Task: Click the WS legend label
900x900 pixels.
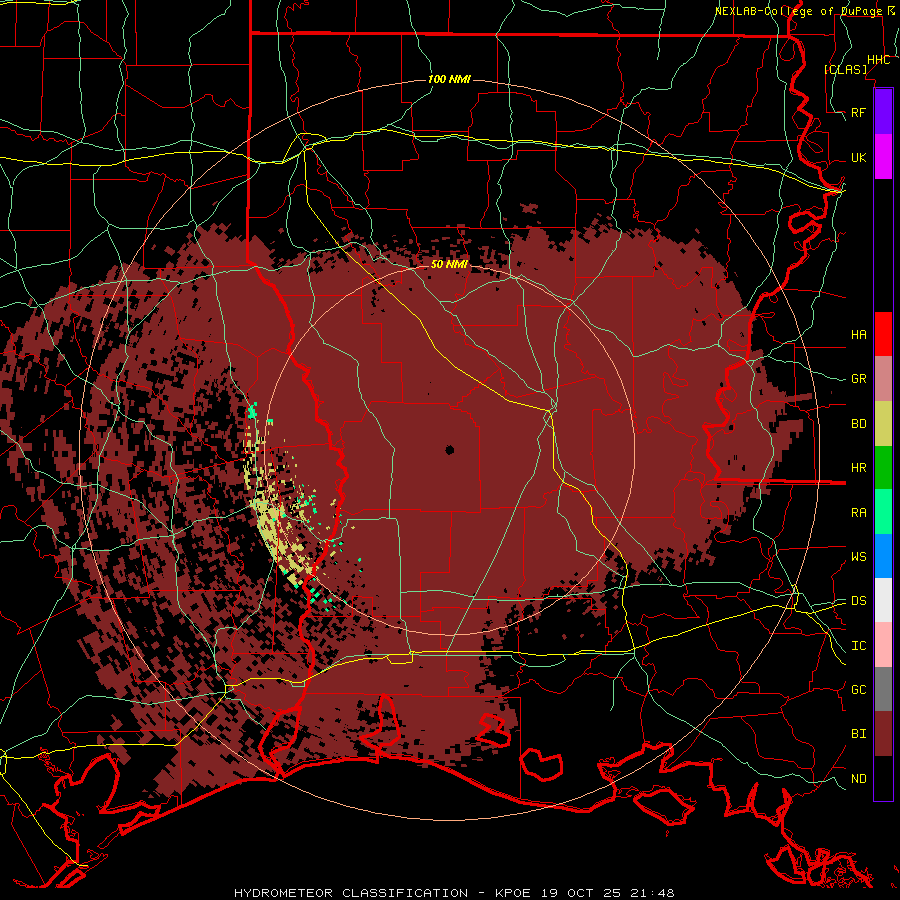Action: coord(858,556)
